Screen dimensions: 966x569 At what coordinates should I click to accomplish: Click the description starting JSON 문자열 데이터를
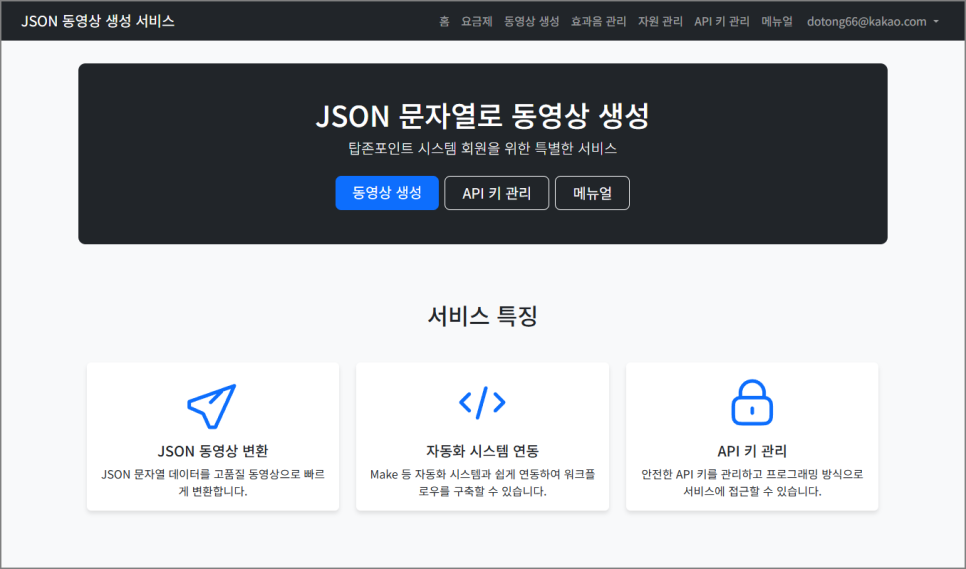point(213,483)
